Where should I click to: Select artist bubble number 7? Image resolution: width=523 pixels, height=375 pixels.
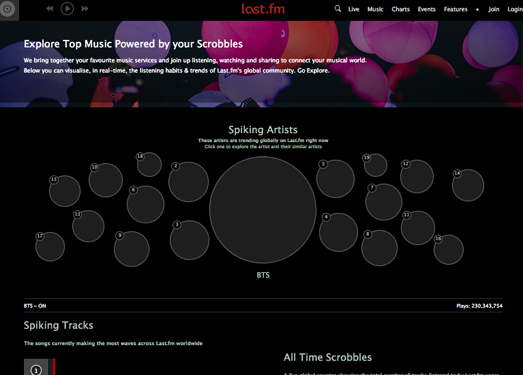click(x=384, y=202)
